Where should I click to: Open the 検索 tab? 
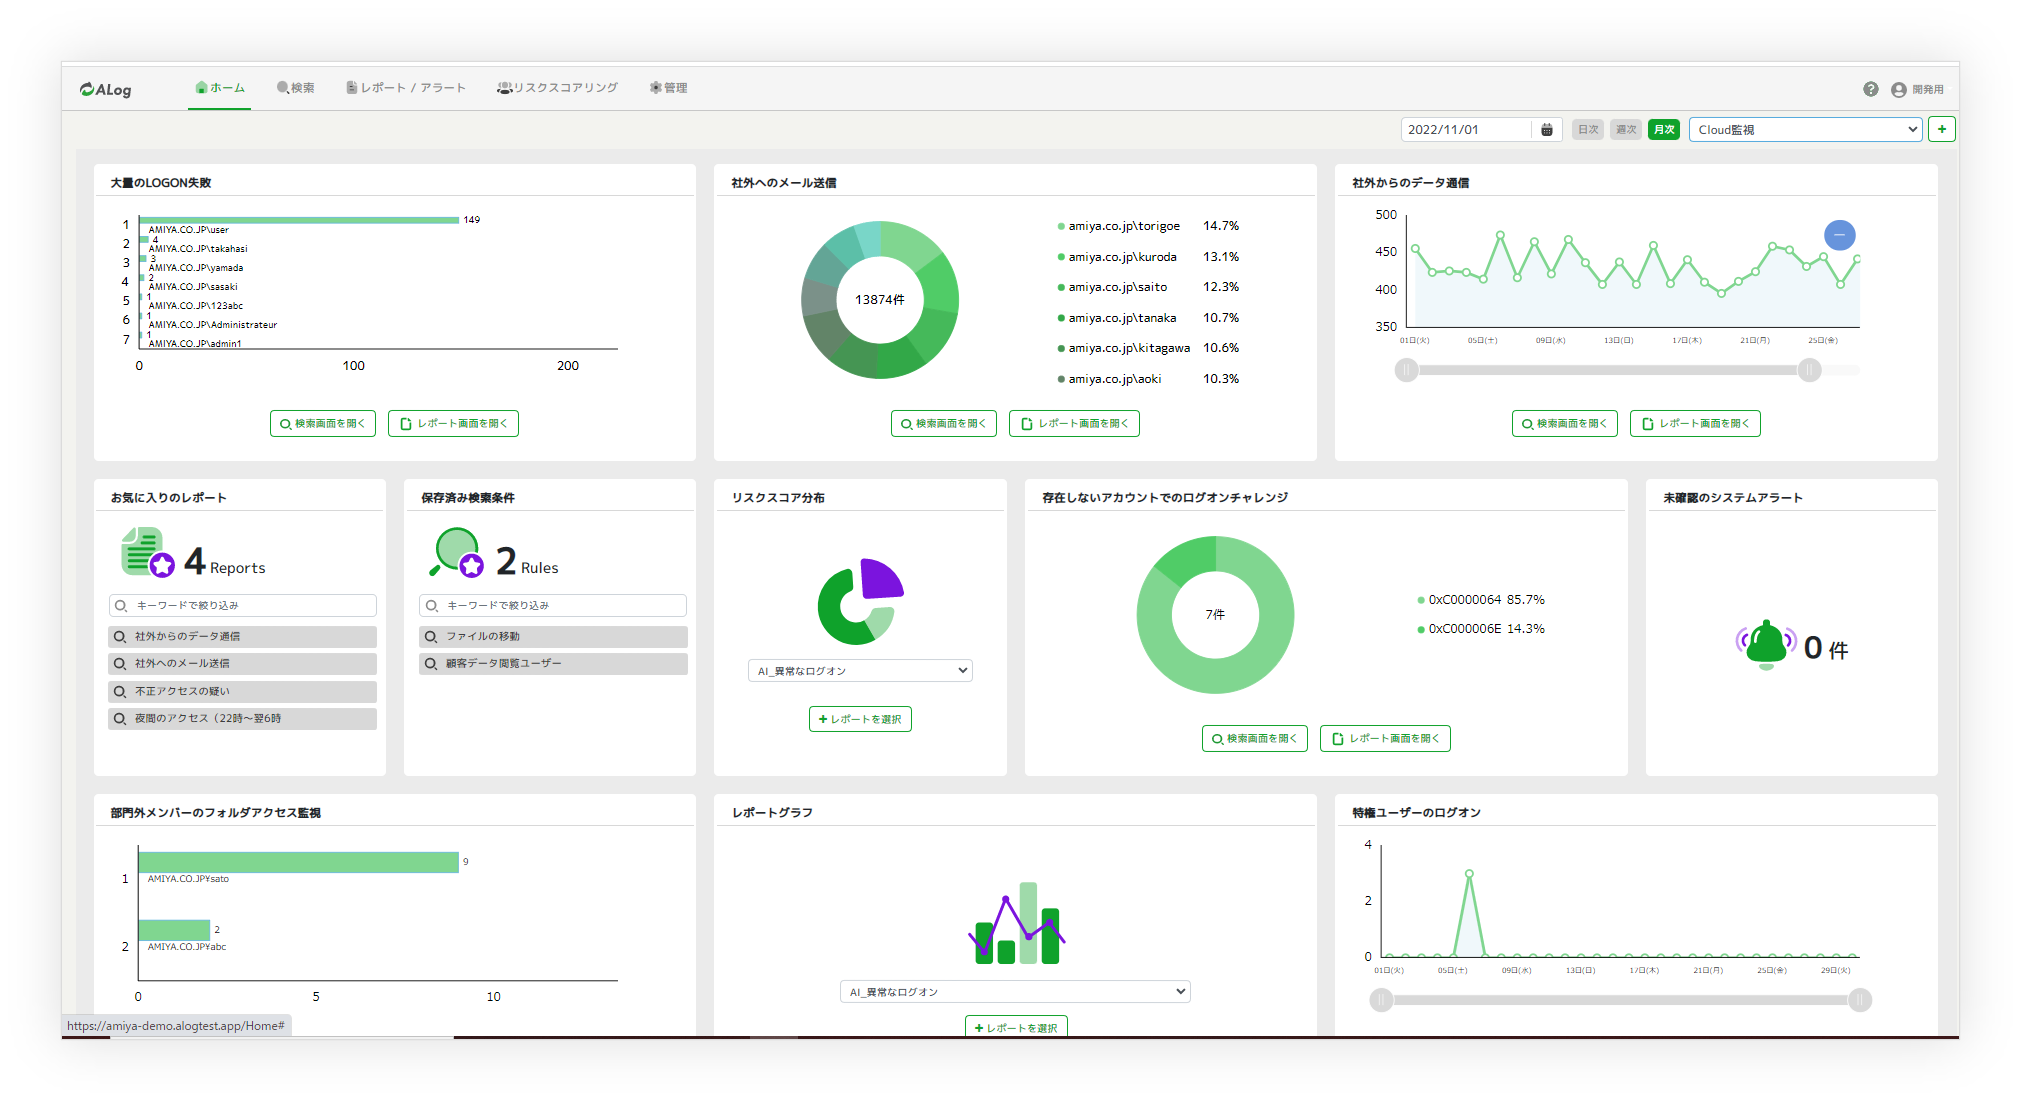pos(296,88)
